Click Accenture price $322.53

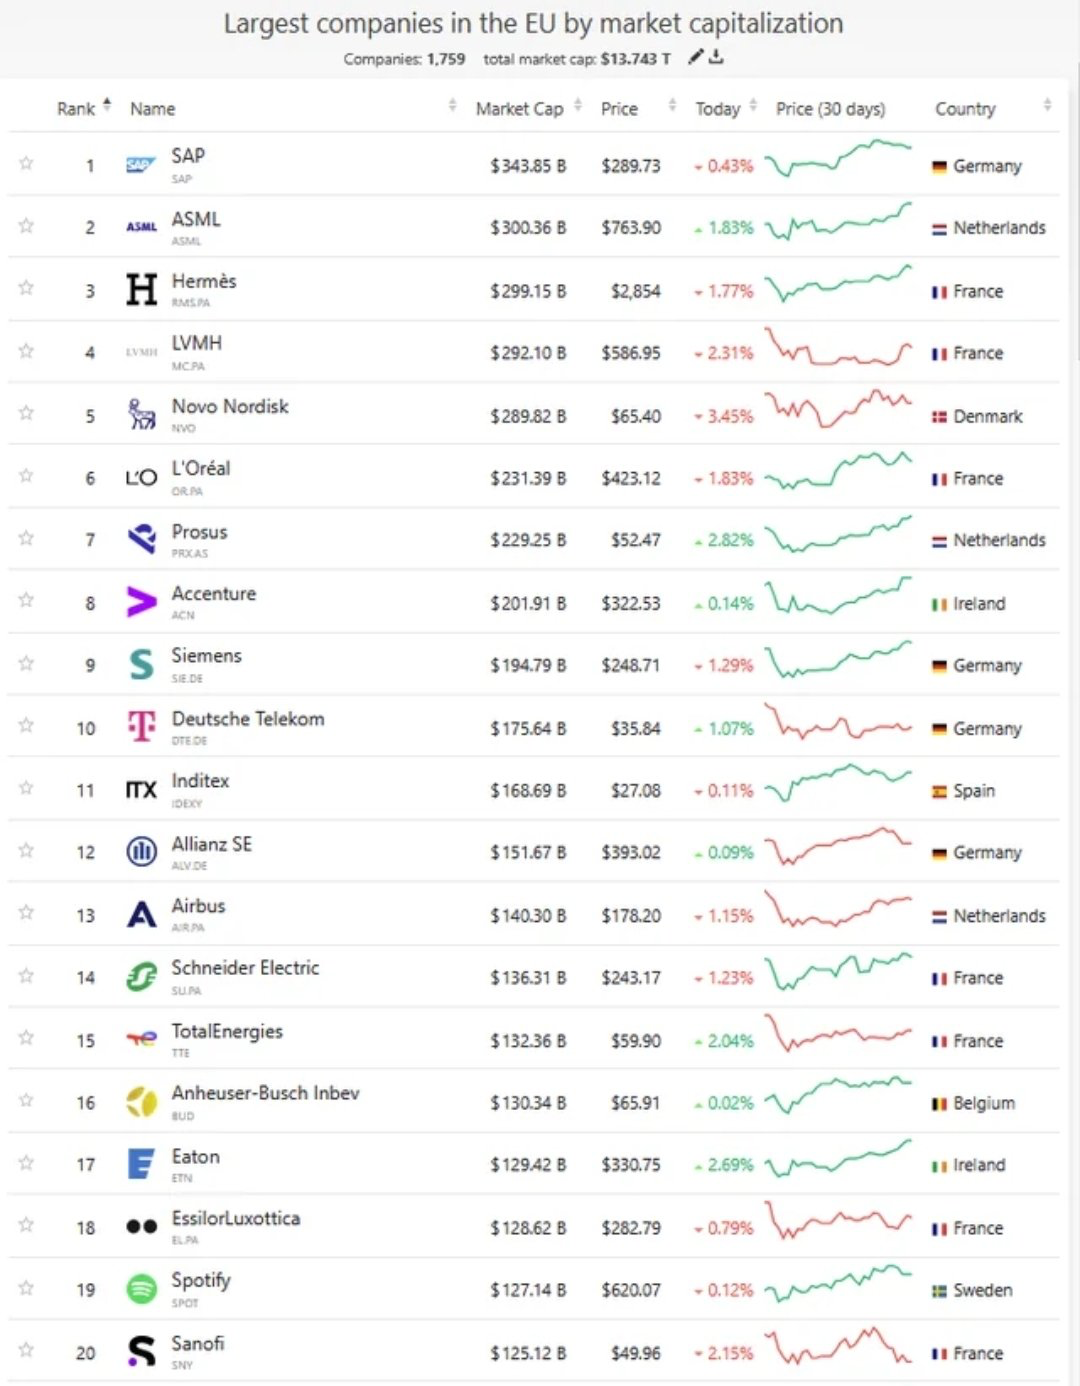(x=631, y=603)
